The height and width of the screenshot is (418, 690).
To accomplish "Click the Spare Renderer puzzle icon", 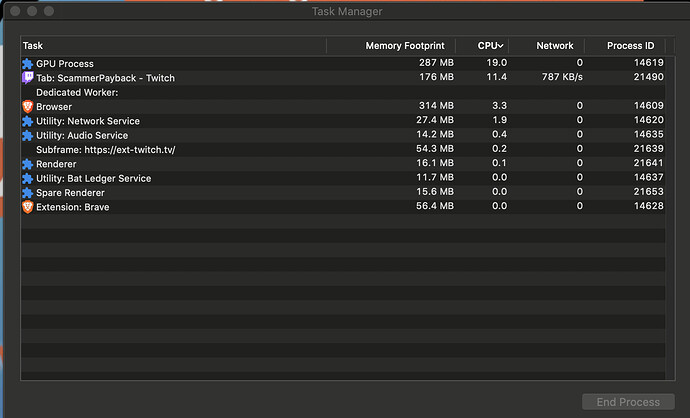I will coord(27,193).
